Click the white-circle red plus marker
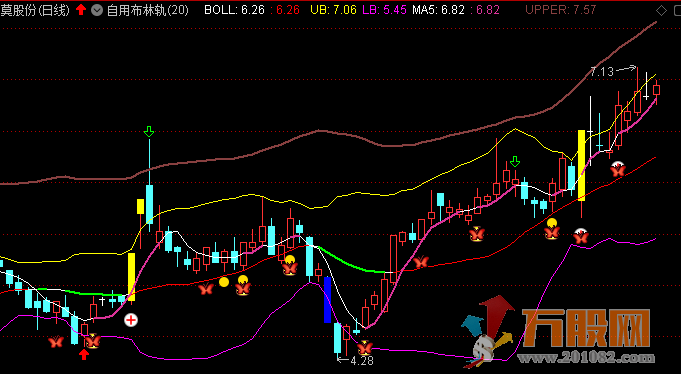 coord(131,321)
